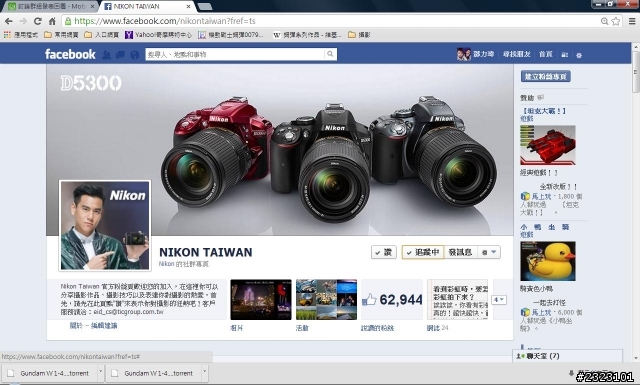The image size is (640, 385).
Task: Click the yellow duck ad title link
Action: 544,227
